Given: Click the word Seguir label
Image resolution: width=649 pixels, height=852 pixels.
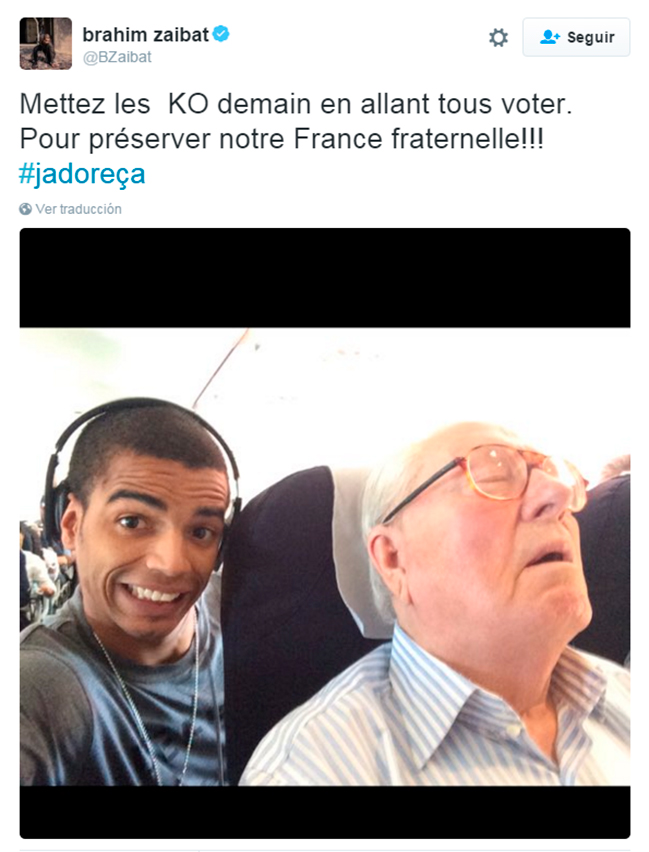Looking at the screenshot, I should tap(591, 37).
